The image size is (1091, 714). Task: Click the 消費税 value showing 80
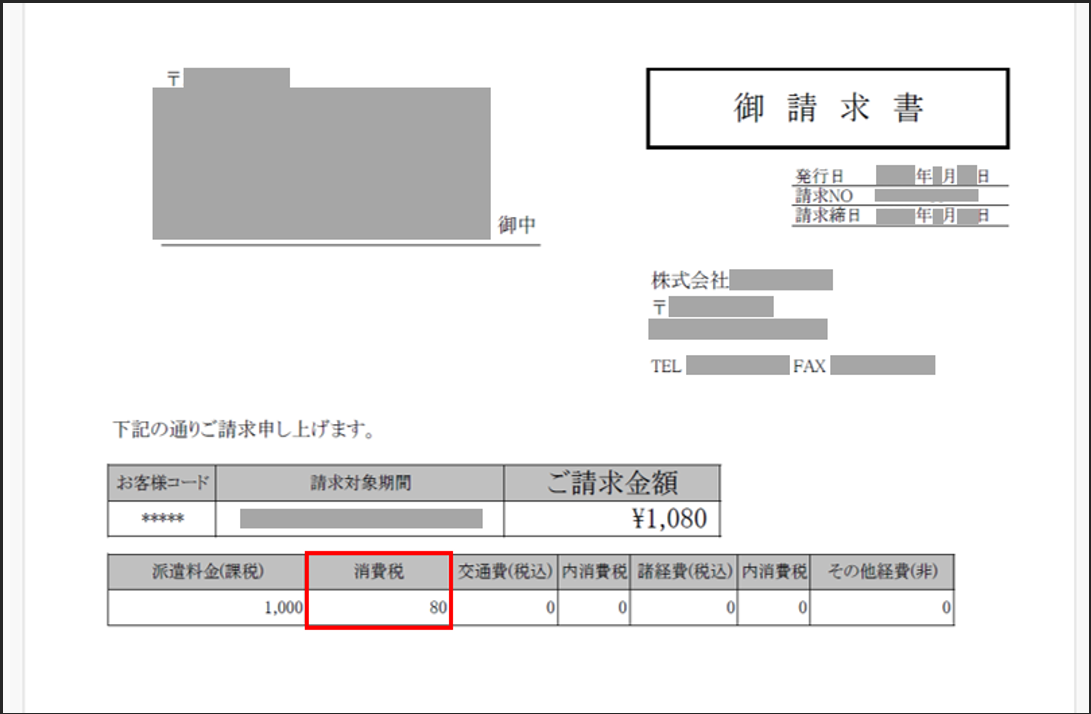420,607
